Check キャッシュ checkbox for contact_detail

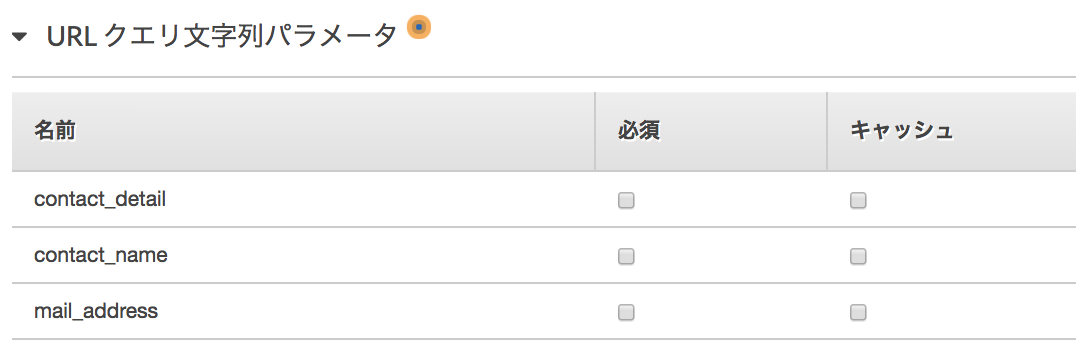(x=858, y=200)
